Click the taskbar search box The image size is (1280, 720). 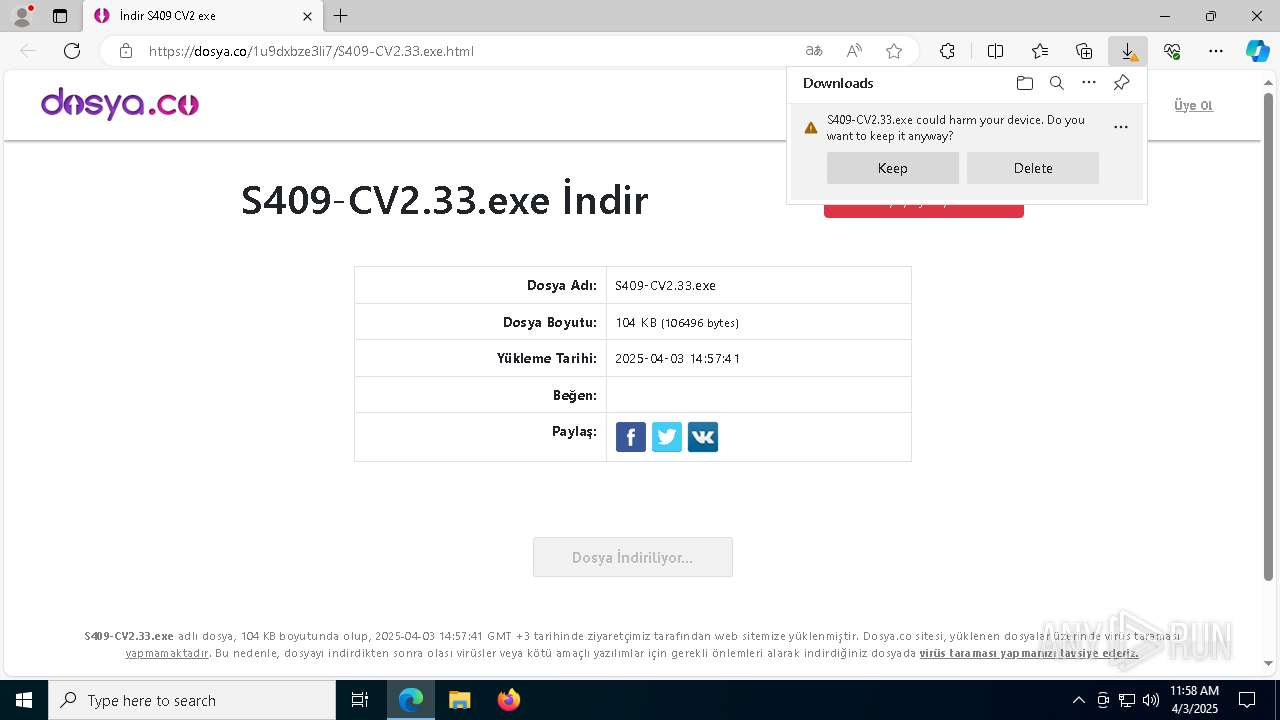(192, 700)
